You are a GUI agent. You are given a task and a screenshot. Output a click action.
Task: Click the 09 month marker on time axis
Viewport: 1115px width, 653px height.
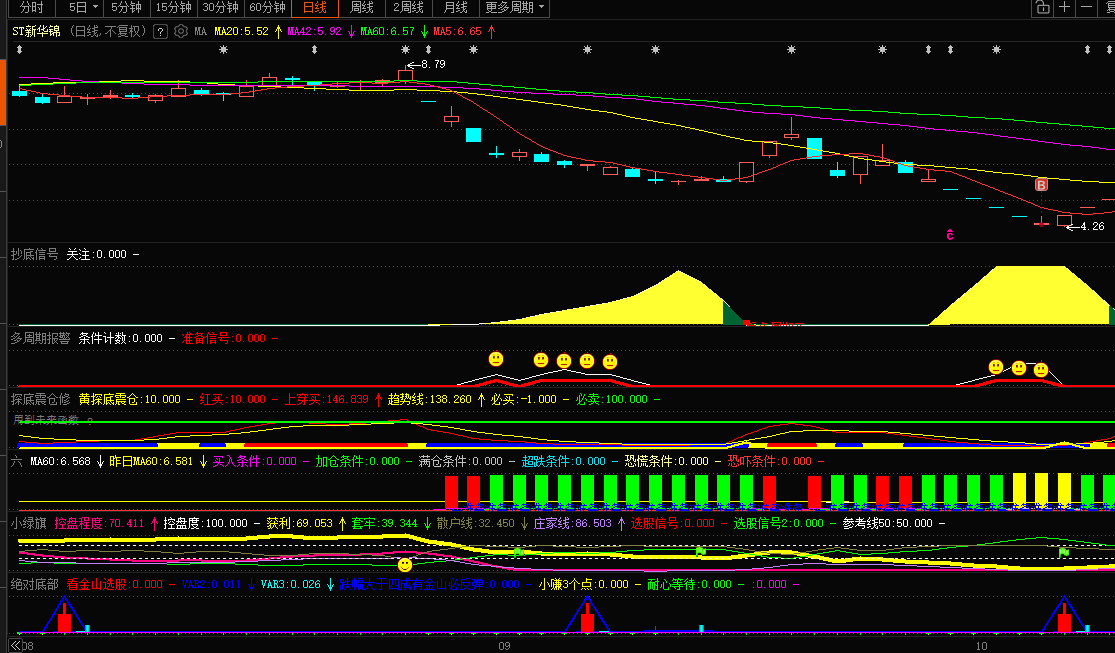504,645
